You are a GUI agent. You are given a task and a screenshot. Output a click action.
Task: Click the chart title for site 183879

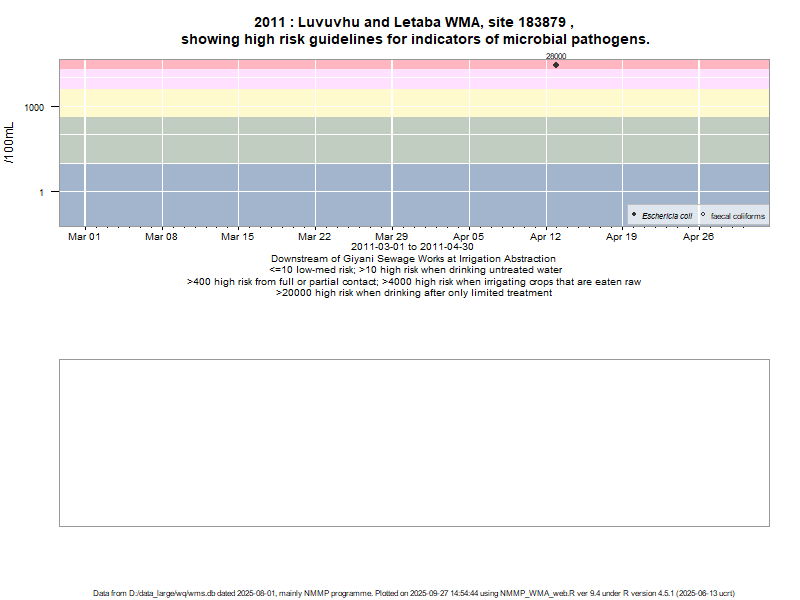tap(414, 30)
